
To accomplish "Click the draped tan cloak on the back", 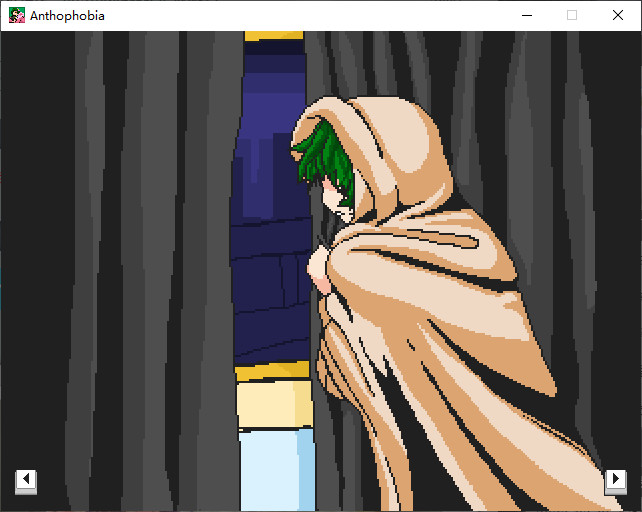I will (450, 330).
